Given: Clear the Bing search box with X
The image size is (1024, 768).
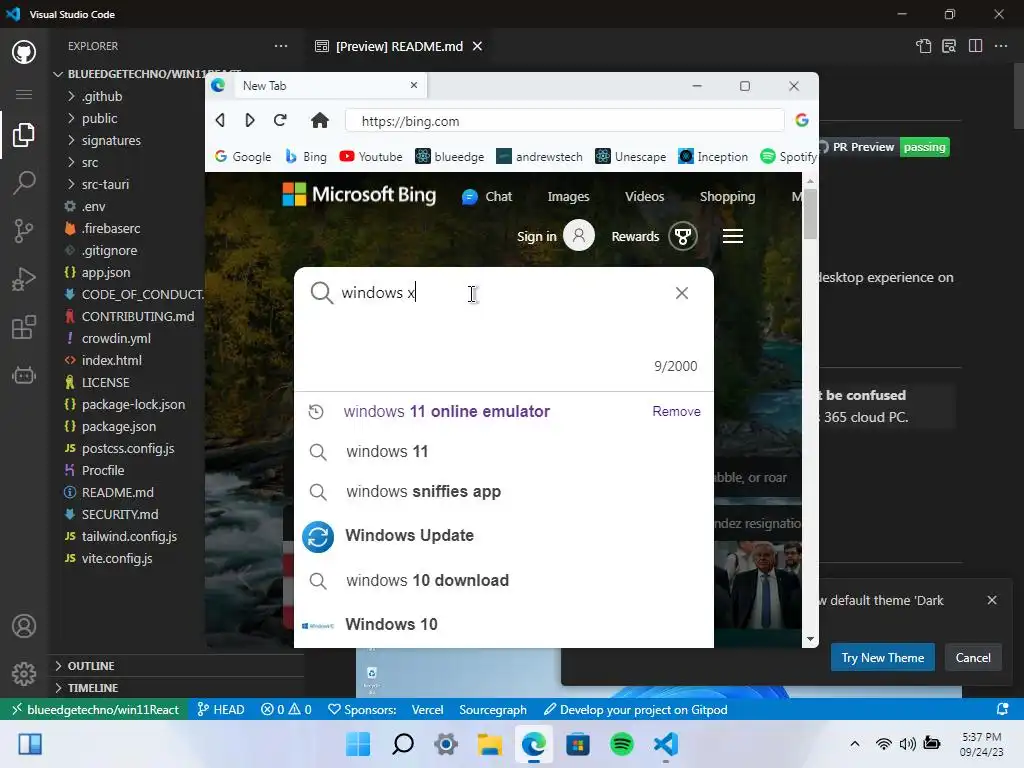Looking at the screenshot, I should pos(682,293).
